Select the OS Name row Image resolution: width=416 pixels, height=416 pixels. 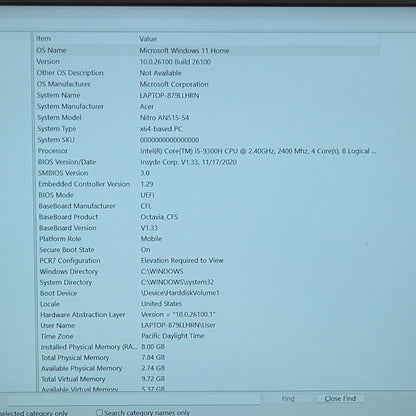207,50
